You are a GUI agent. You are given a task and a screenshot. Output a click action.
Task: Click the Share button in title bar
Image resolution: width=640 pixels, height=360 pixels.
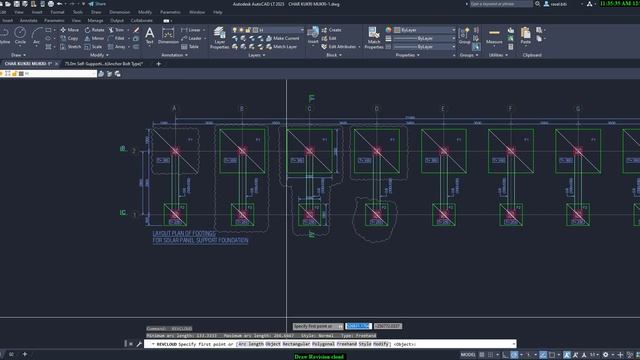97,4
